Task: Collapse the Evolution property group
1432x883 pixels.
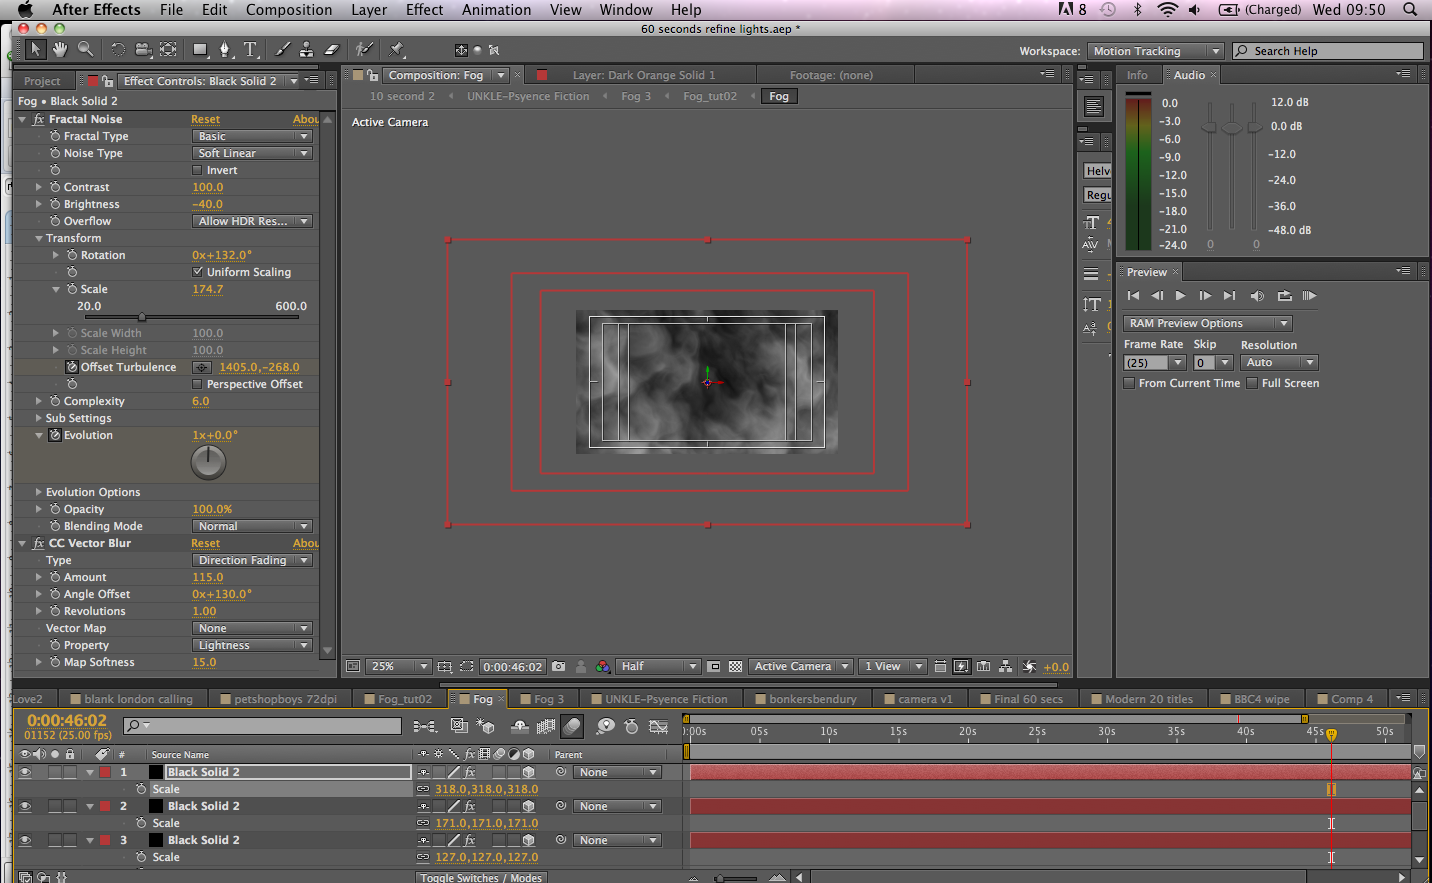Action: click(x=38, y=435)
